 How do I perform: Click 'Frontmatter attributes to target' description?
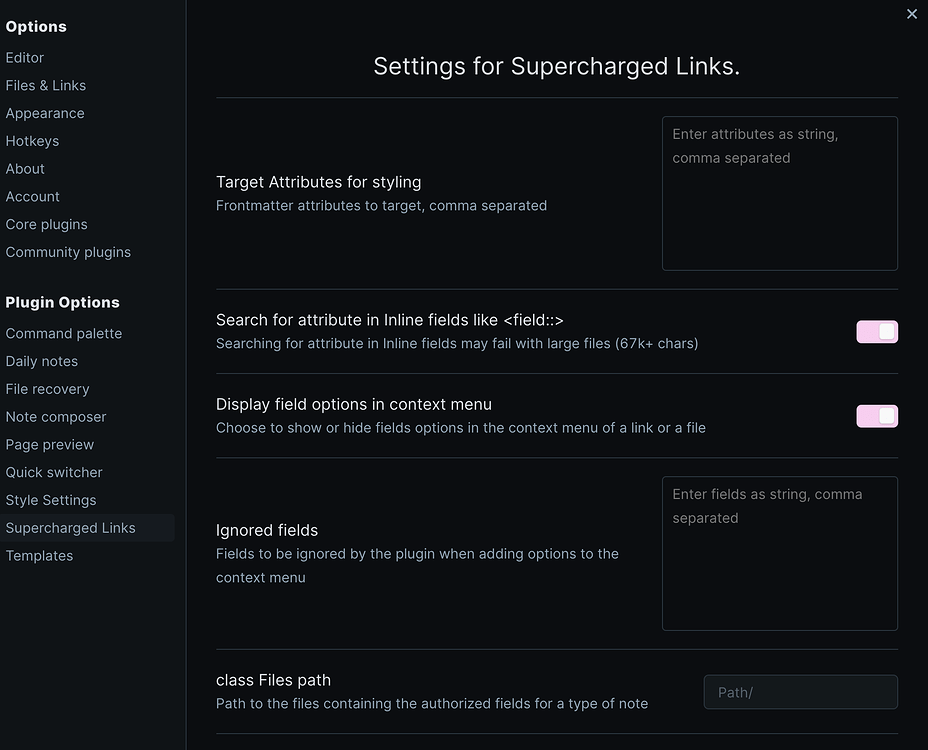[x=381, y=205]
